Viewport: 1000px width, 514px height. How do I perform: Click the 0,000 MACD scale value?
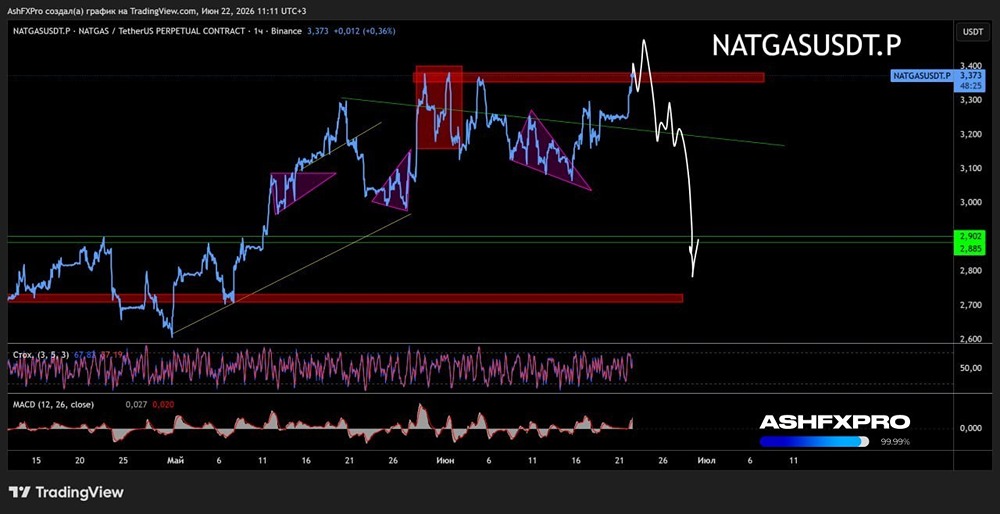point(969,428)
